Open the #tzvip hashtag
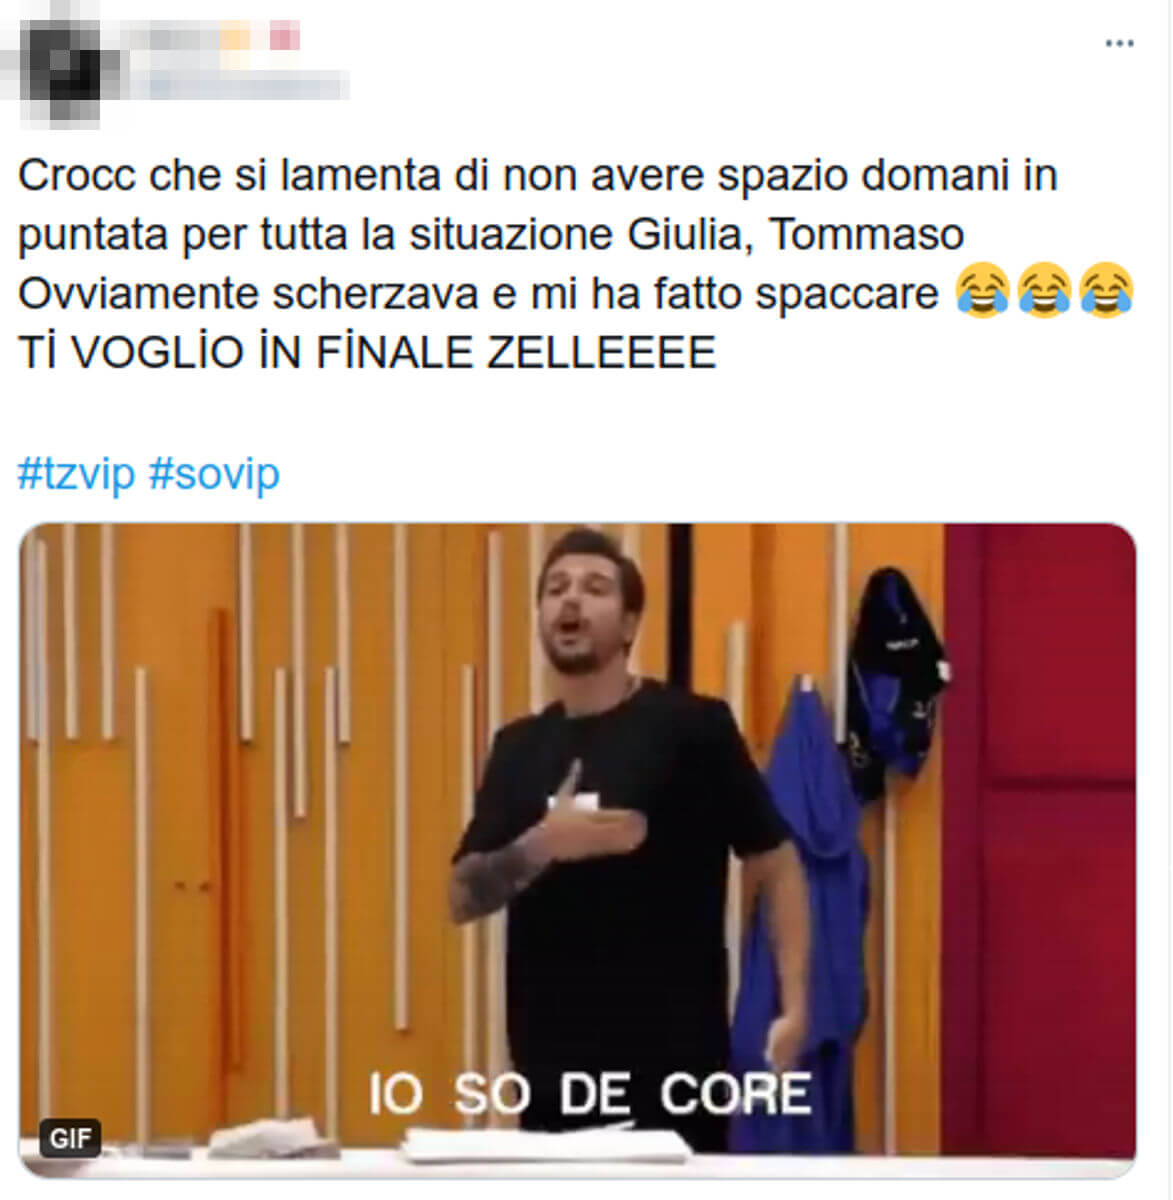This screenshot has width=1173, height=1200. (76, 473)
